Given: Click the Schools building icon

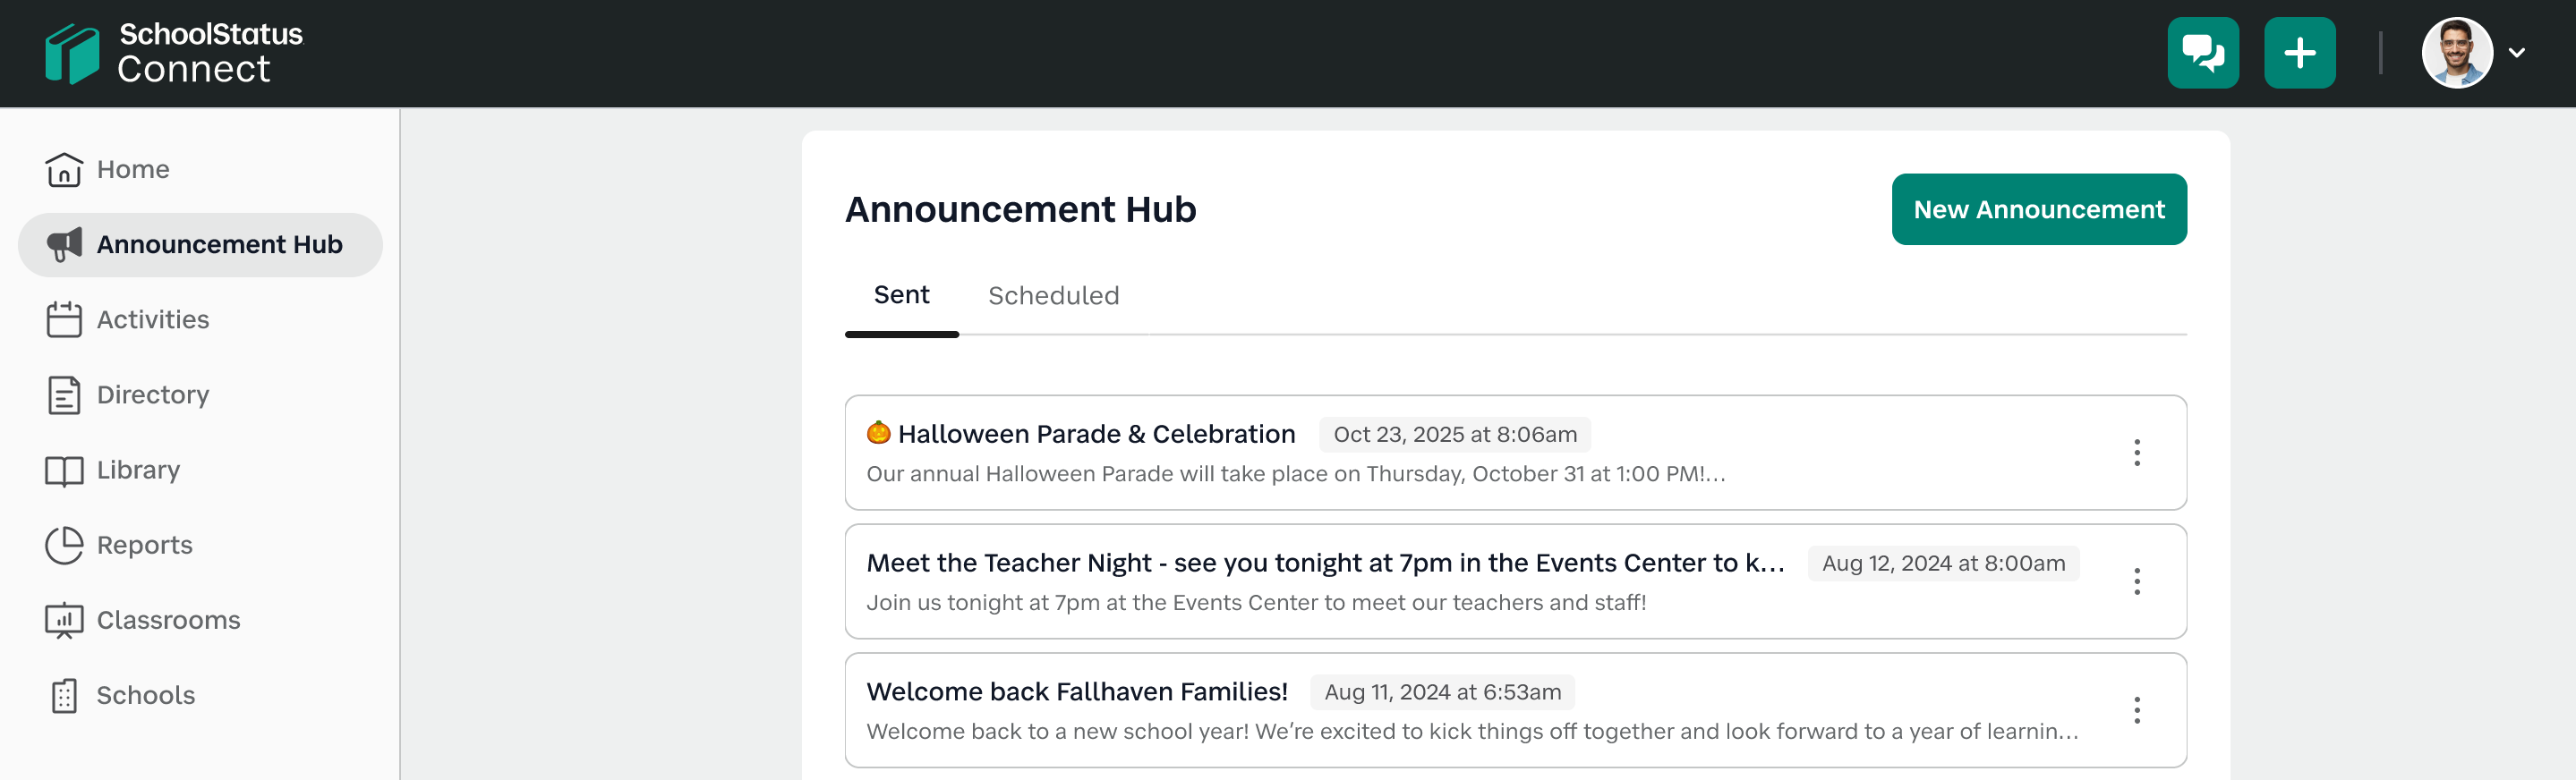Looking at the screenshot, I should click(64, 696).
